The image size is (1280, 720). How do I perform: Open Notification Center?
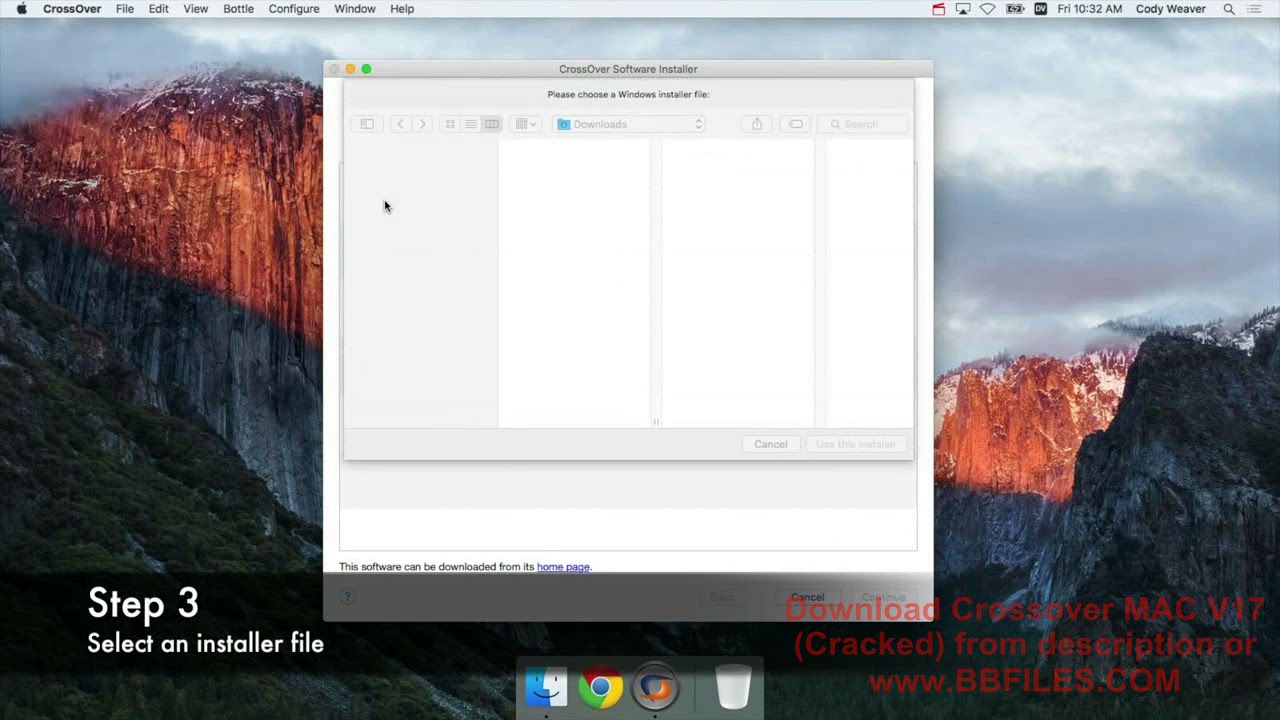point(1255,9)
